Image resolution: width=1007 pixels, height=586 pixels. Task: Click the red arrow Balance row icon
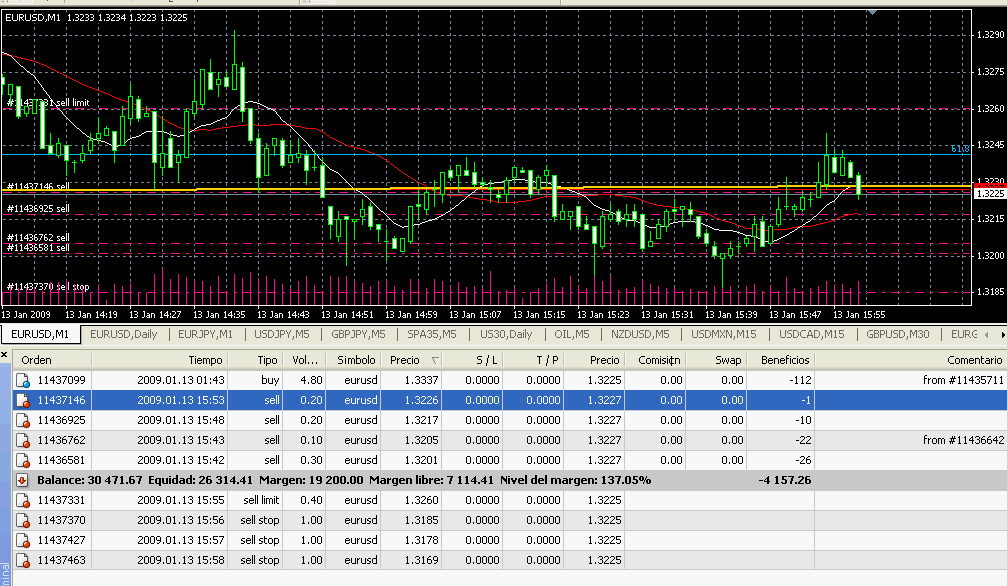click(x=22, y=480)
